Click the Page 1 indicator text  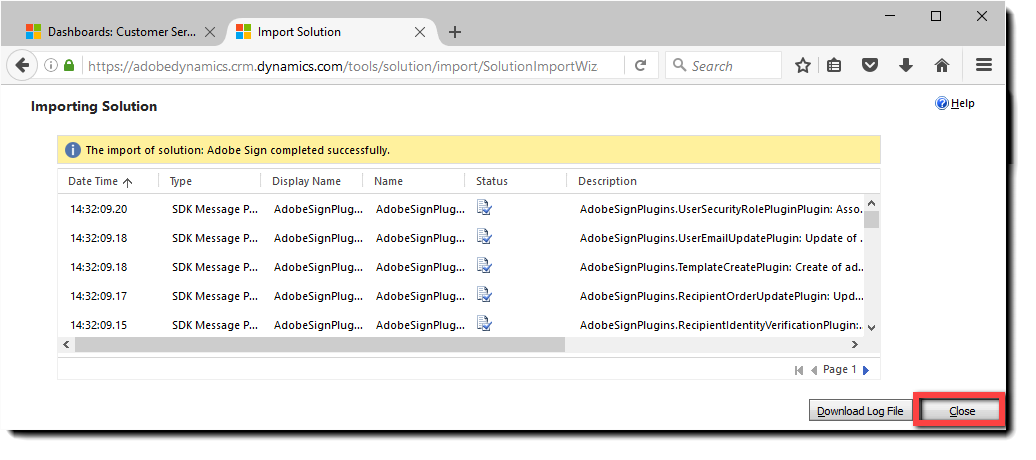point(840,369)
